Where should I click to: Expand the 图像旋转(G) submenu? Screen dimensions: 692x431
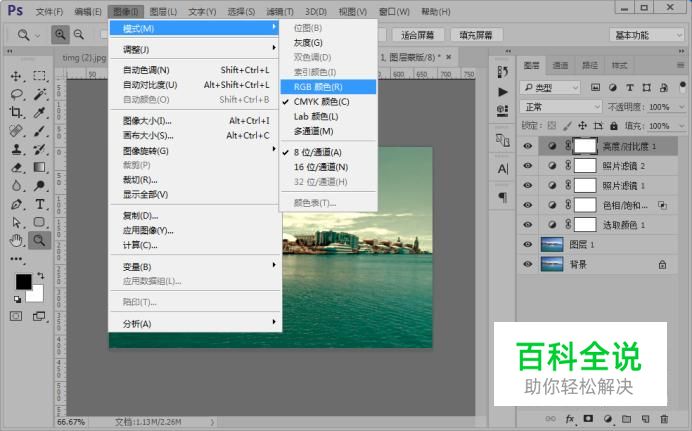click(x=196, y=151)
